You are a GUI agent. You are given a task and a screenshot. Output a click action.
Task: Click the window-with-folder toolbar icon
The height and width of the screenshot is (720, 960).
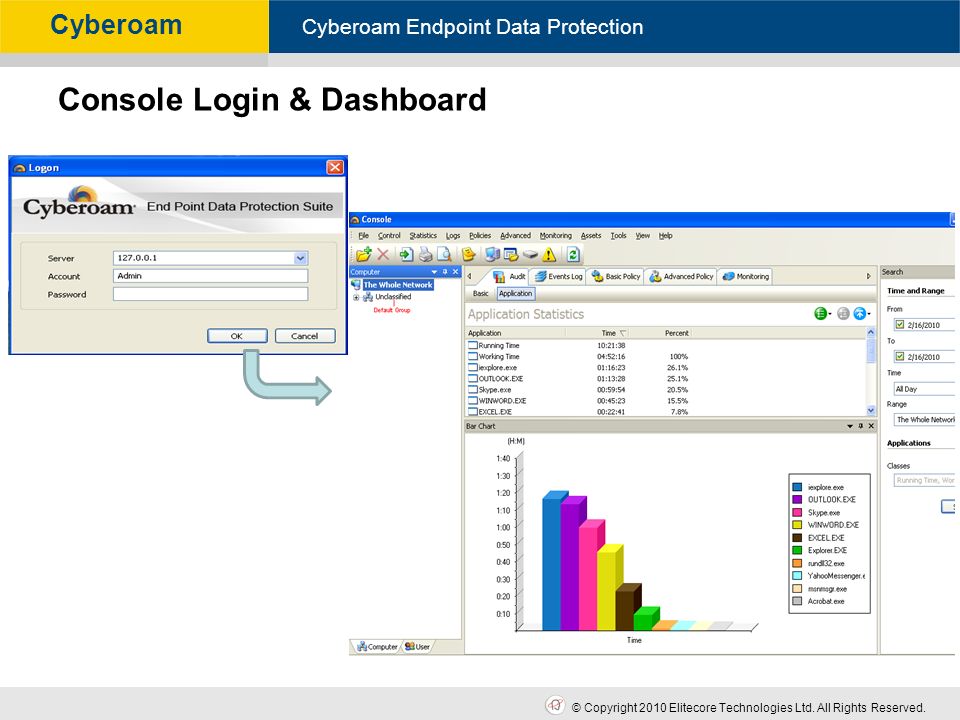511,254
